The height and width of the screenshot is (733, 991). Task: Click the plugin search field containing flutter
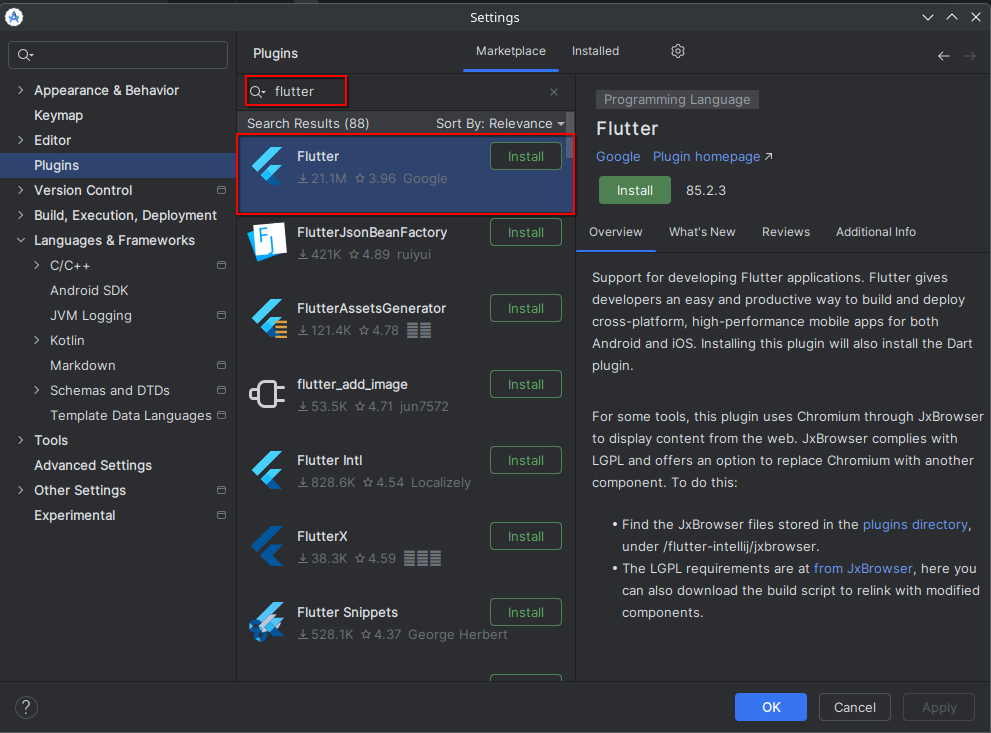click(404, 92)
